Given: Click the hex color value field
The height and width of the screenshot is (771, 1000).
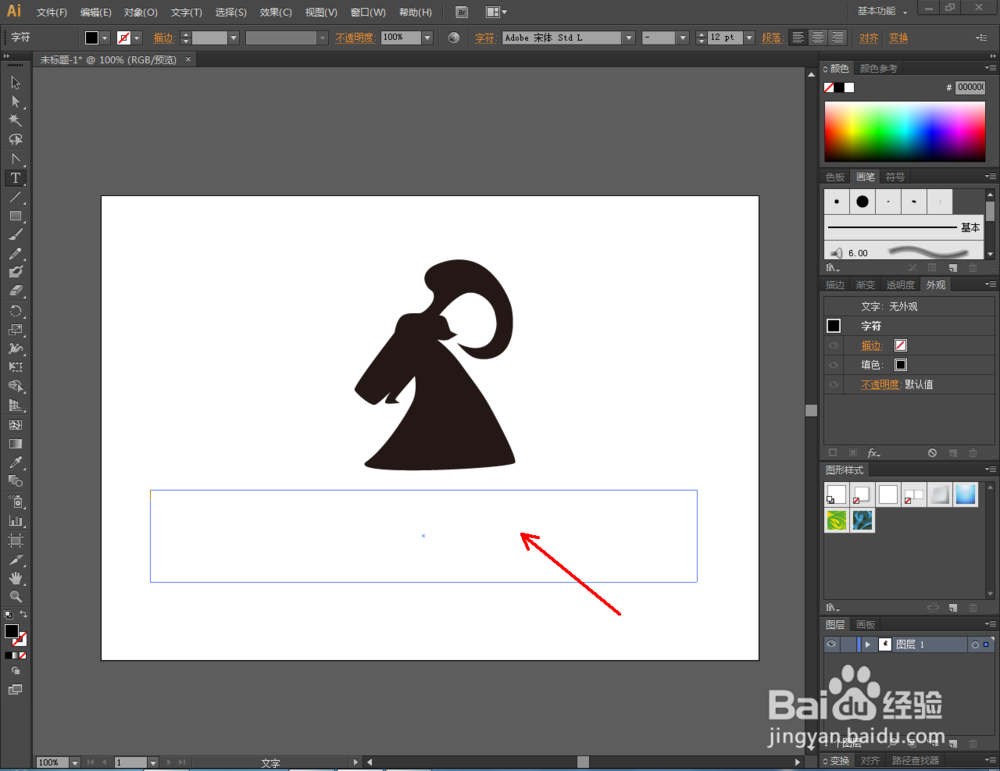Looking at the screenshot, I should click(970, 87).
